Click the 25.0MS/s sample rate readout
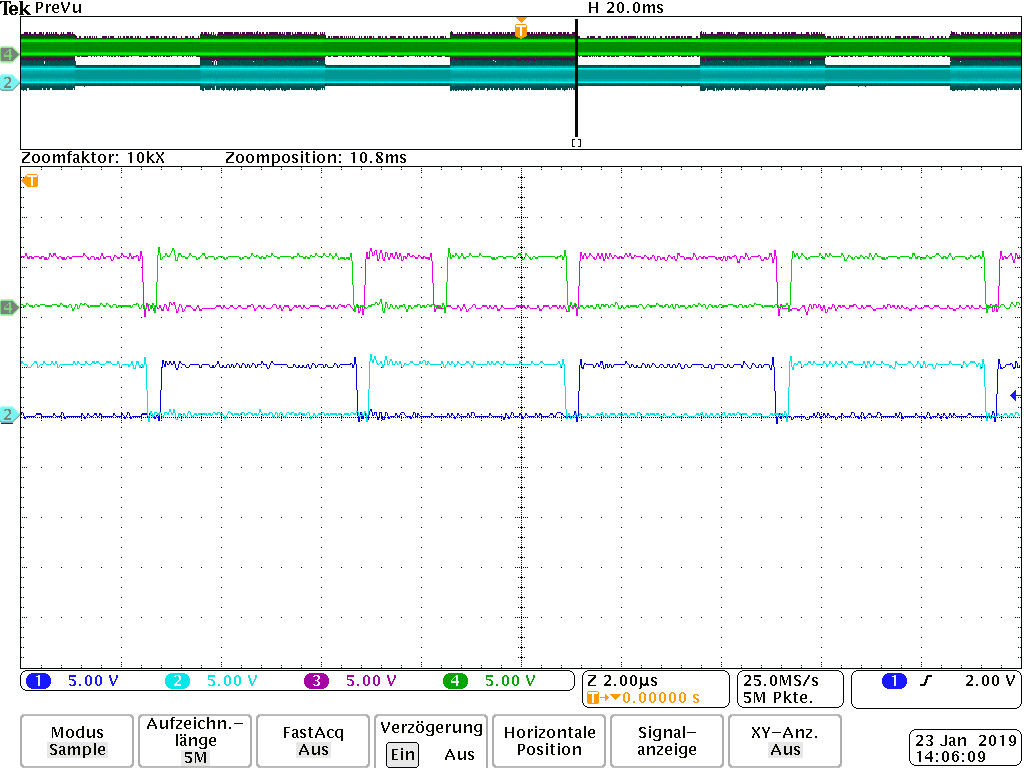This screenshot has width=1024, height=768. click(781, 680)
